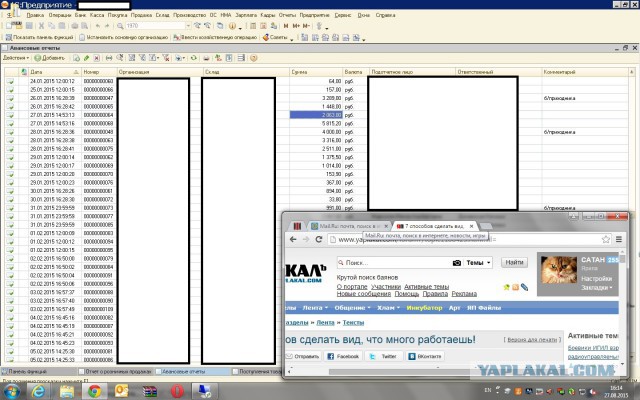Switch to Отчет о розничных продажах window tab
The image size is (640, 400).
coord(115,371)
